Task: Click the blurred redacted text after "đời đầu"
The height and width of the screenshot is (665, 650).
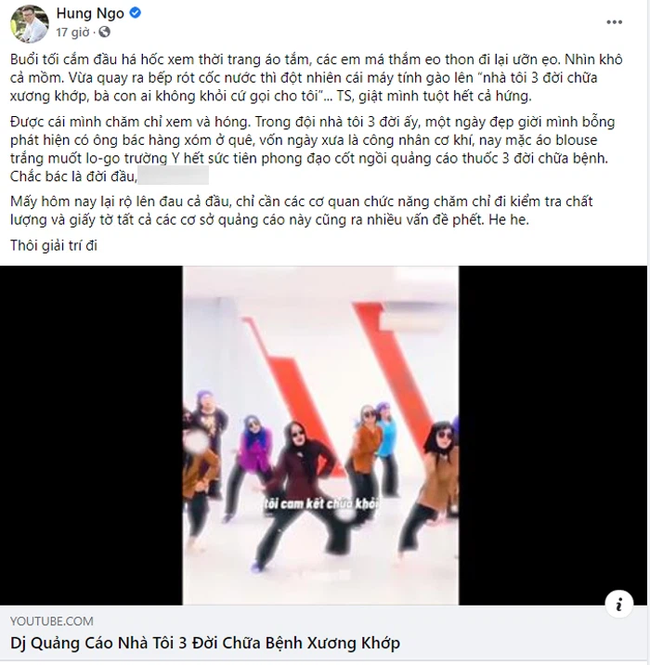Action: click(173, 176)
